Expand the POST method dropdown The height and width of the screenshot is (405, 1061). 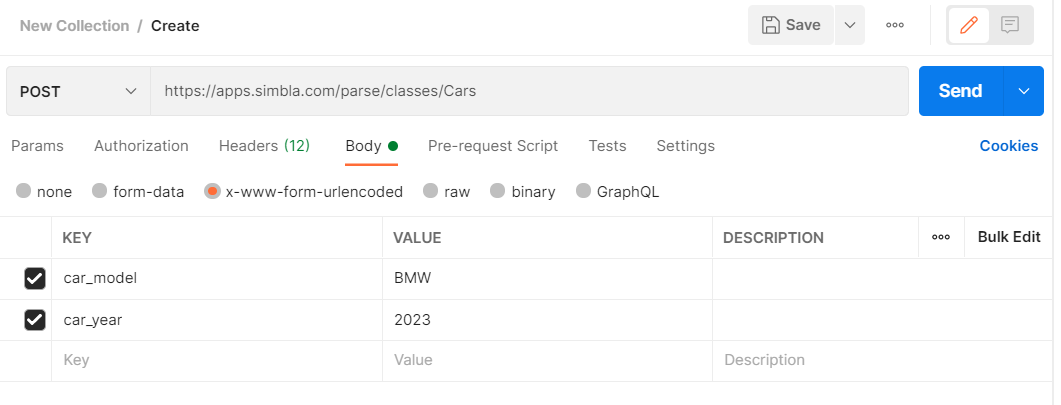[78, 91]
